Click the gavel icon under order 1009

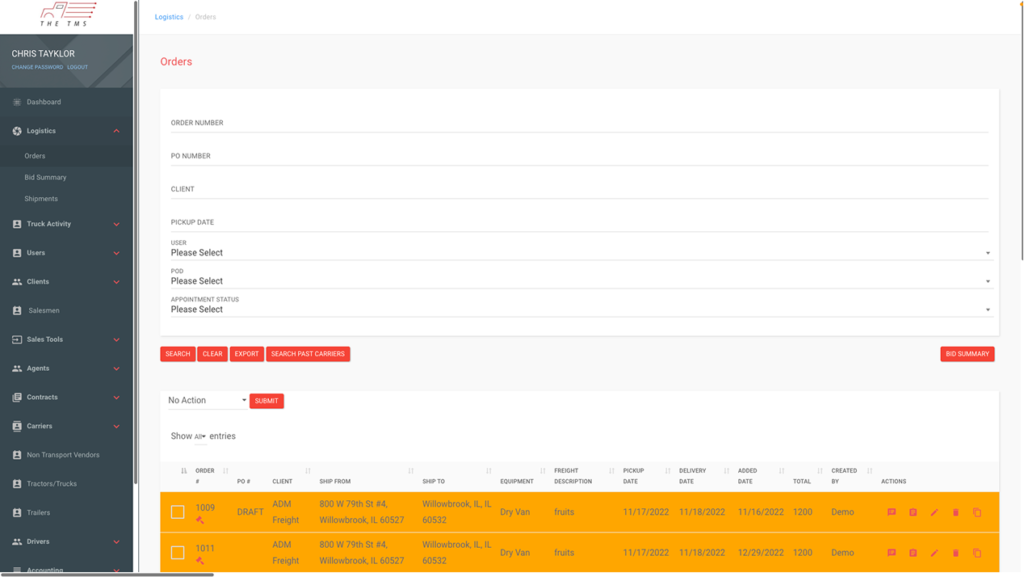(200, 520)
